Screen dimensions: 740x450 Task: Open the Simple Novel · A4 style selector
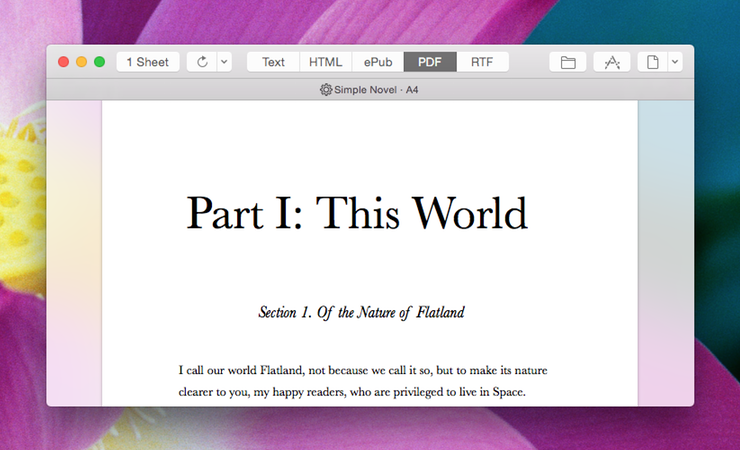pos(369,90)
